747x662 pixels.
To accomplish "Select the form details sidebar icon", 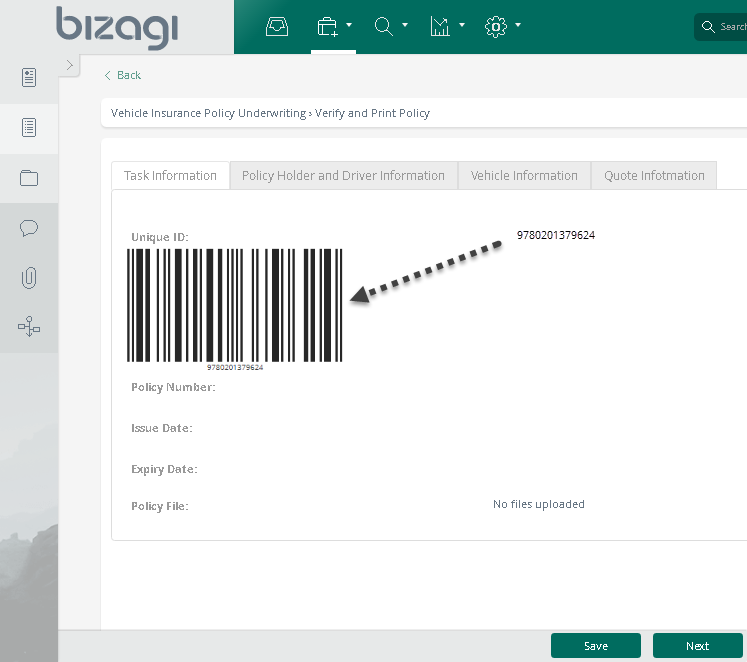I will [29, 128].
